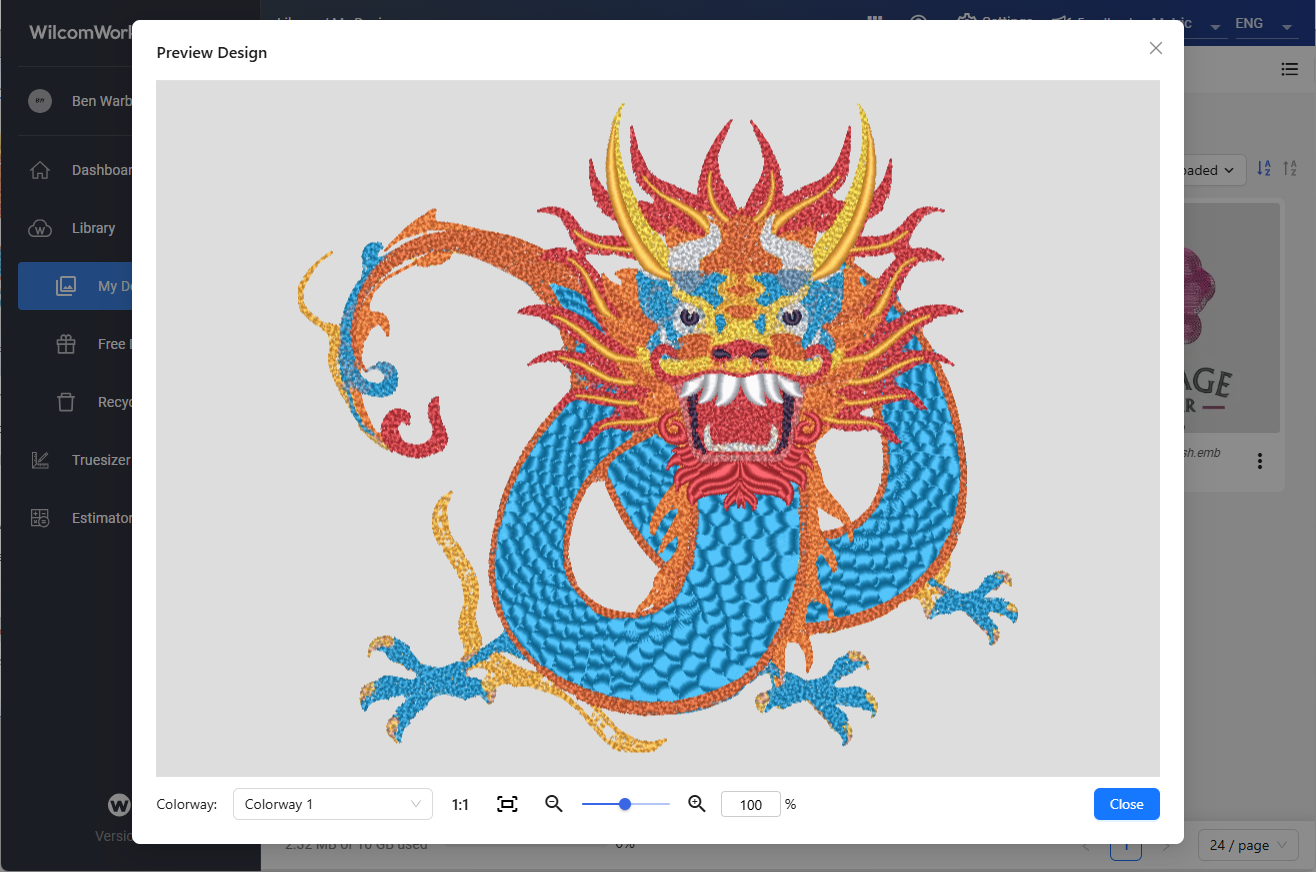Click the zoom out magnifier icon
This screenshot has width=1316, height=872.
[x=554, y=804]
